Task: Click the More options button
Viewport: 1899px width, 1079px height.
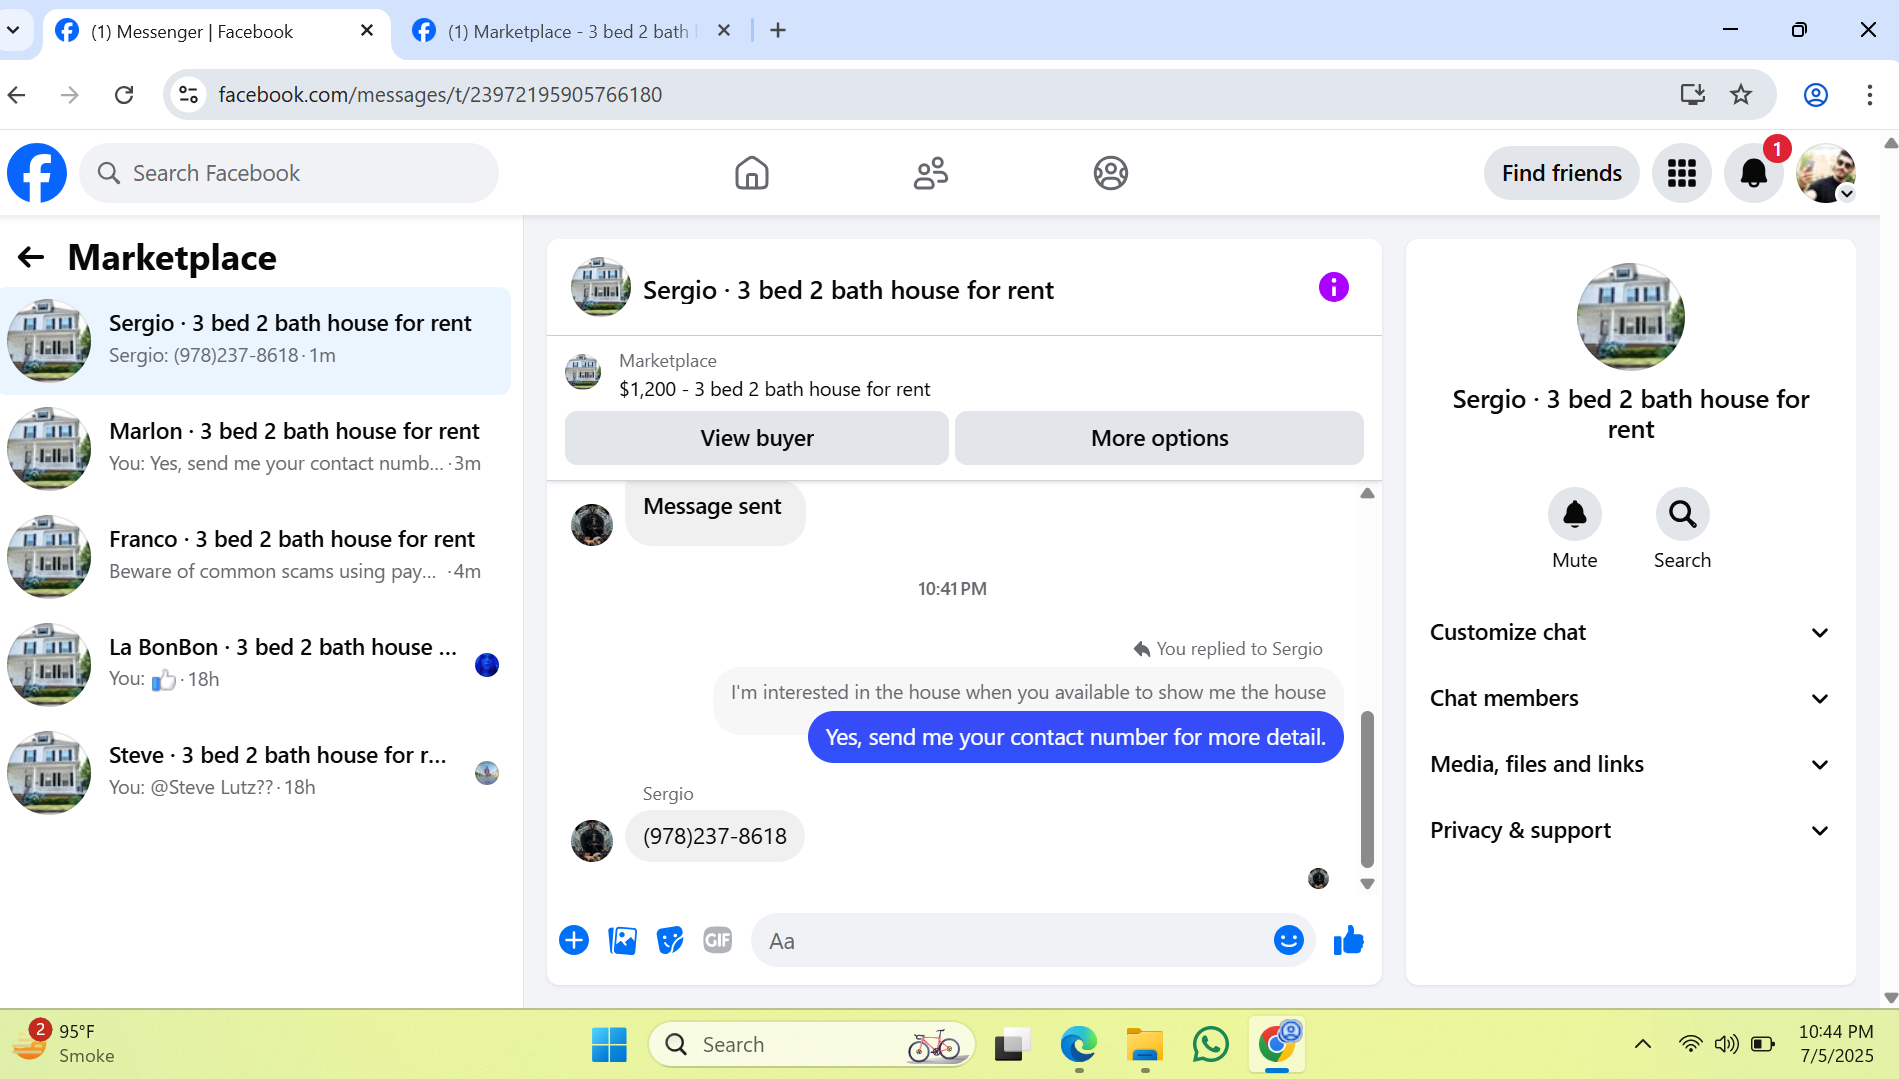Action: click(1159, 438)
